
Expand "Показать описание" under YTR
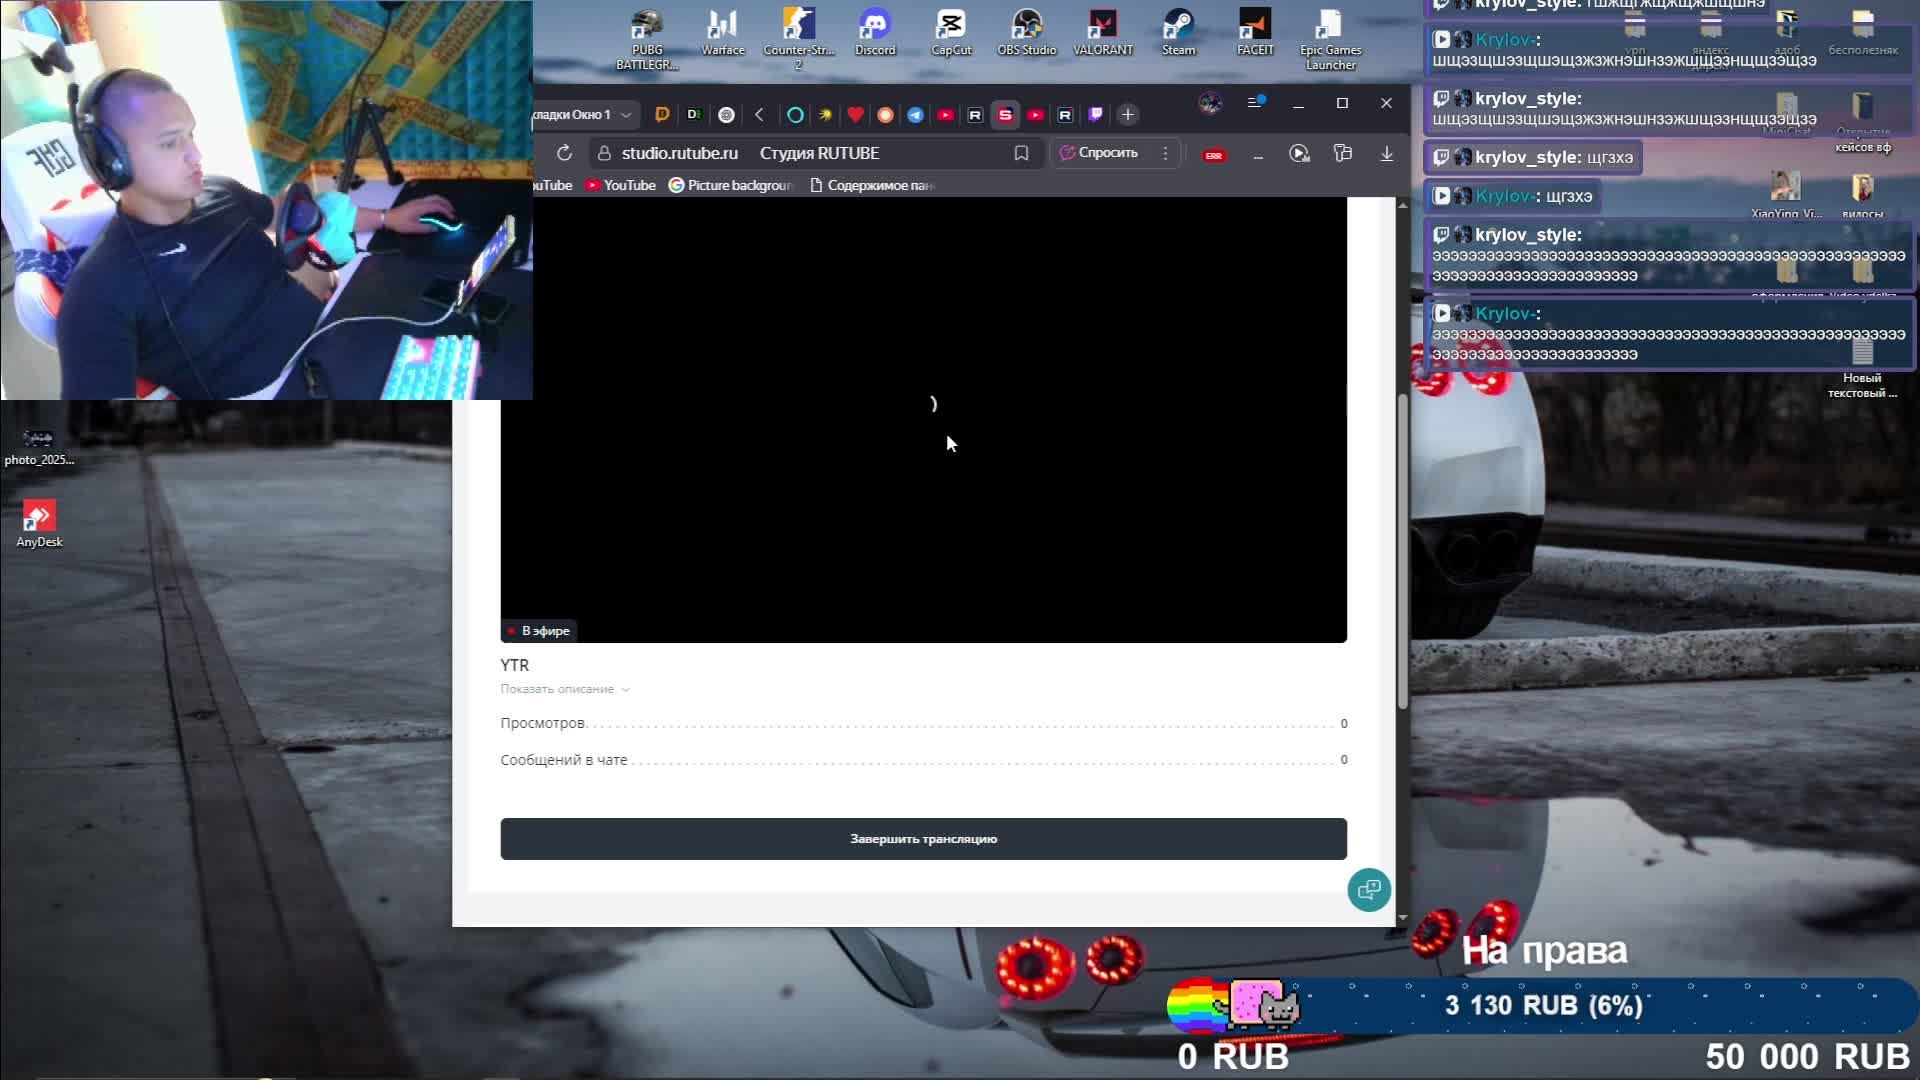[564, 689]
